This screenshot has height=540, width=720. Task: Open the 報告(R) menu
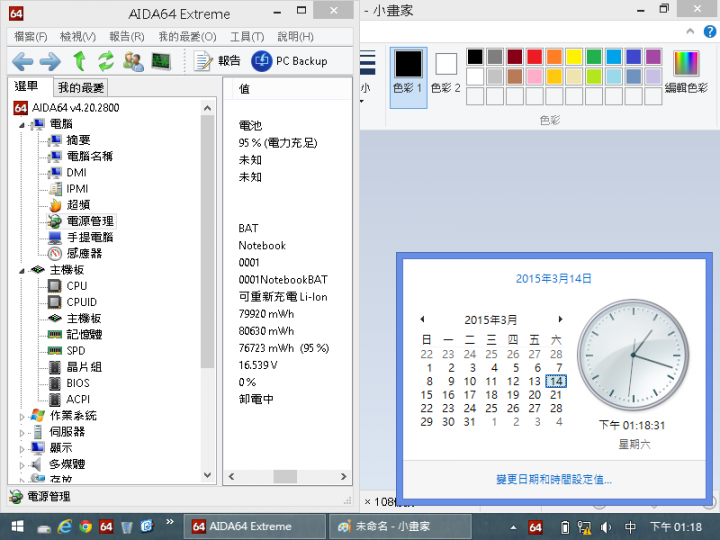click(x=127, y=37)
